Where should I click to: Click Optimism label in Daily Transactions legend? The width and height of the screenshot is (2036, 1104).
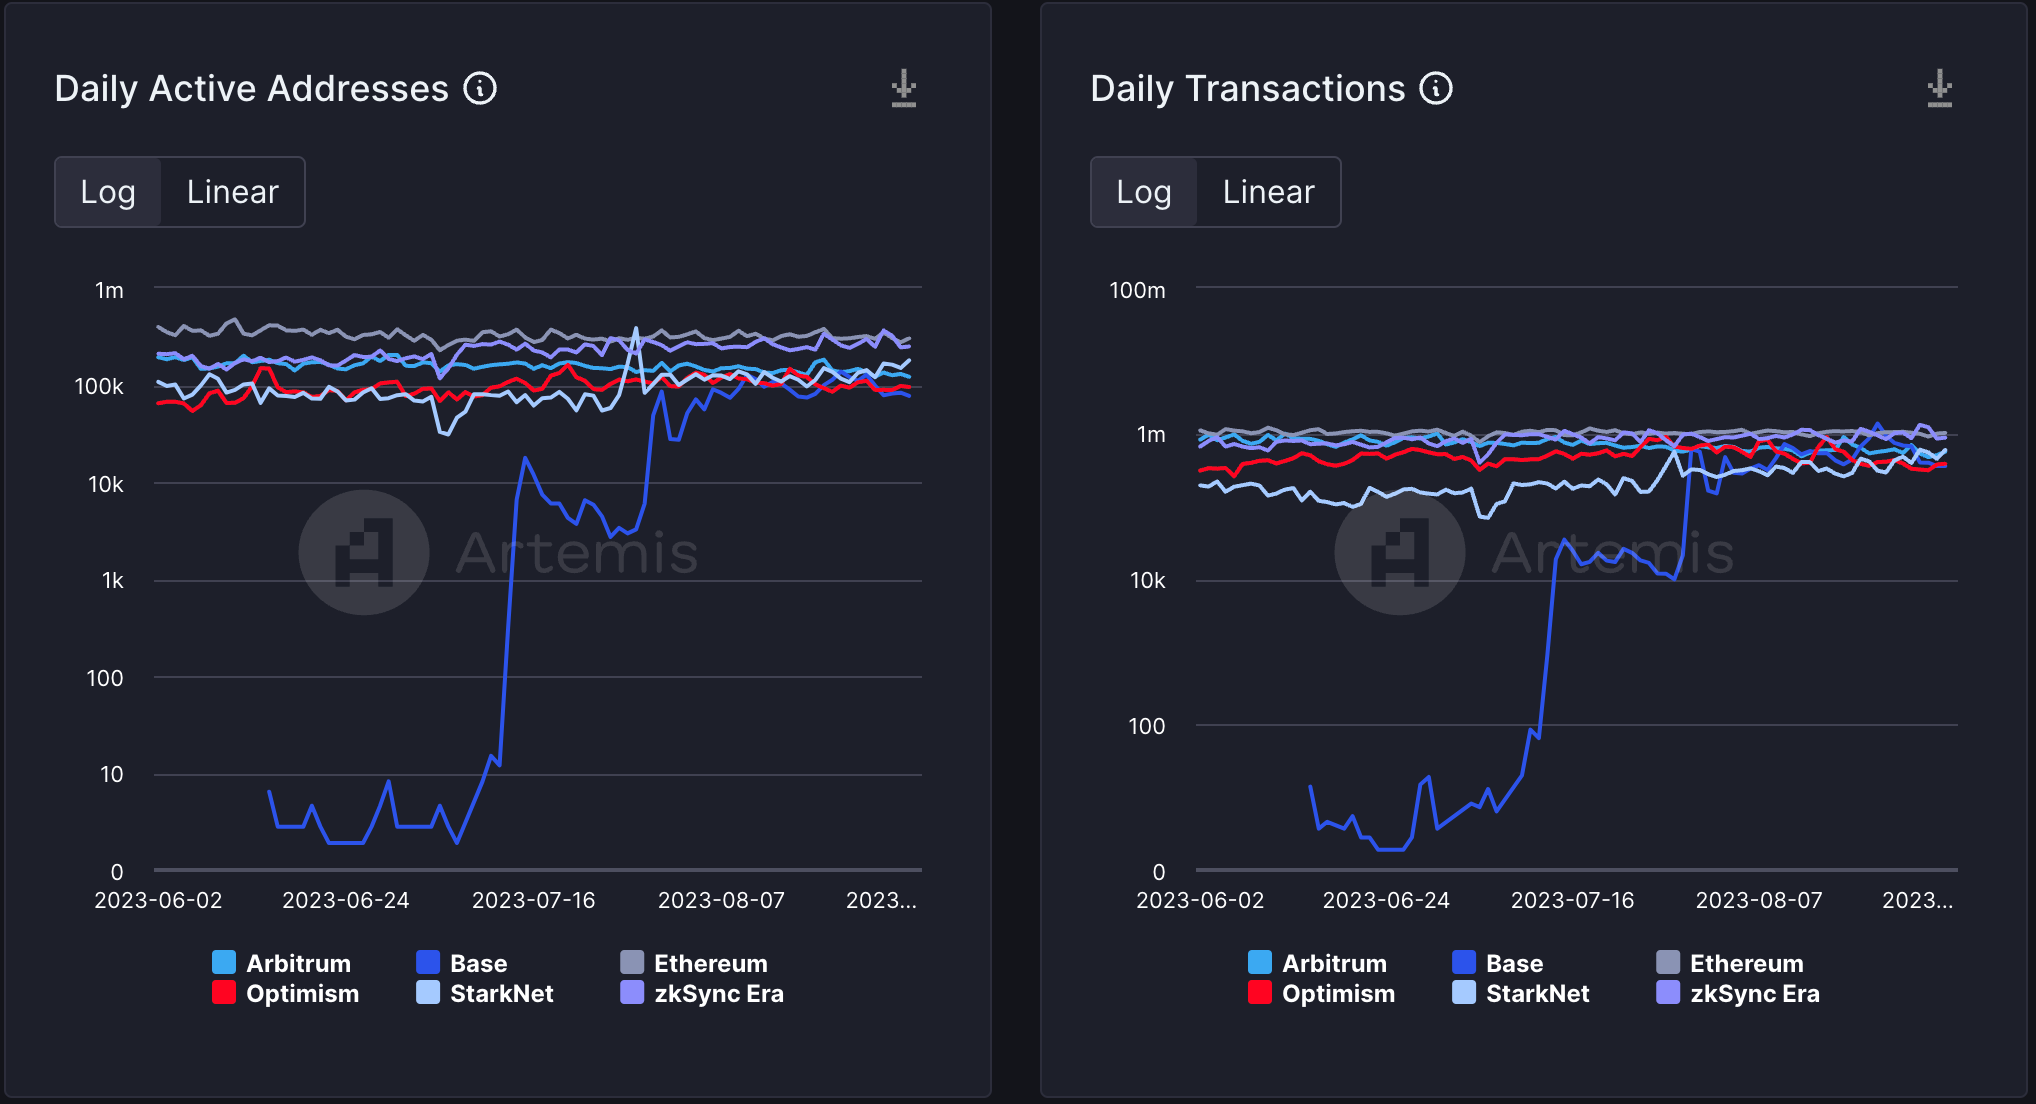coord(1338,993)
